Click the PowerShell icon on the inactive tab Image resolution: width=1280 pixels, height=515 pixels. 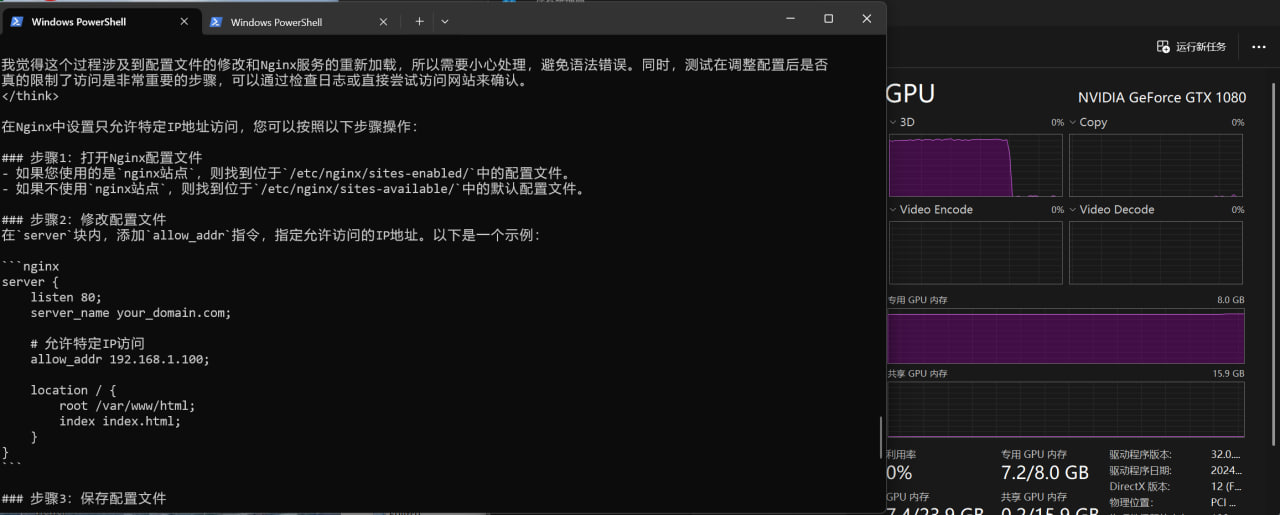coord(216,21)
